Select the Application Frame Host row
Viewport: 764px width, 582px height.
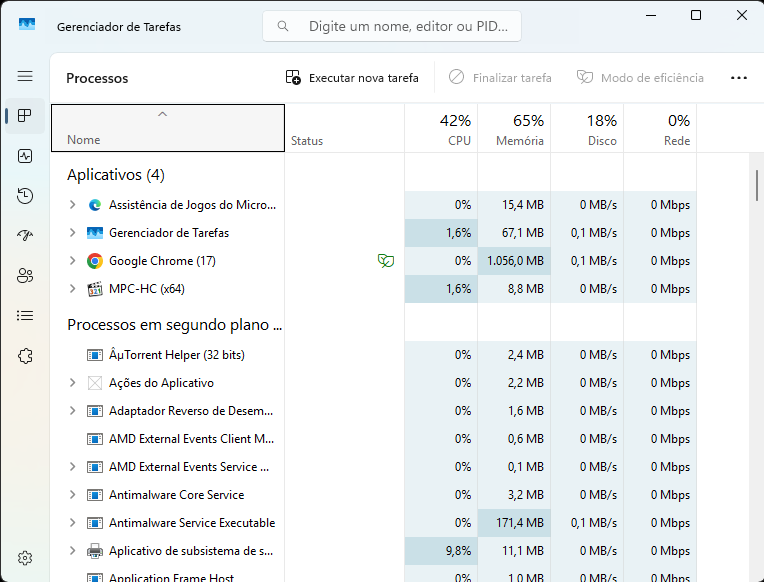[x=373, y=574]
